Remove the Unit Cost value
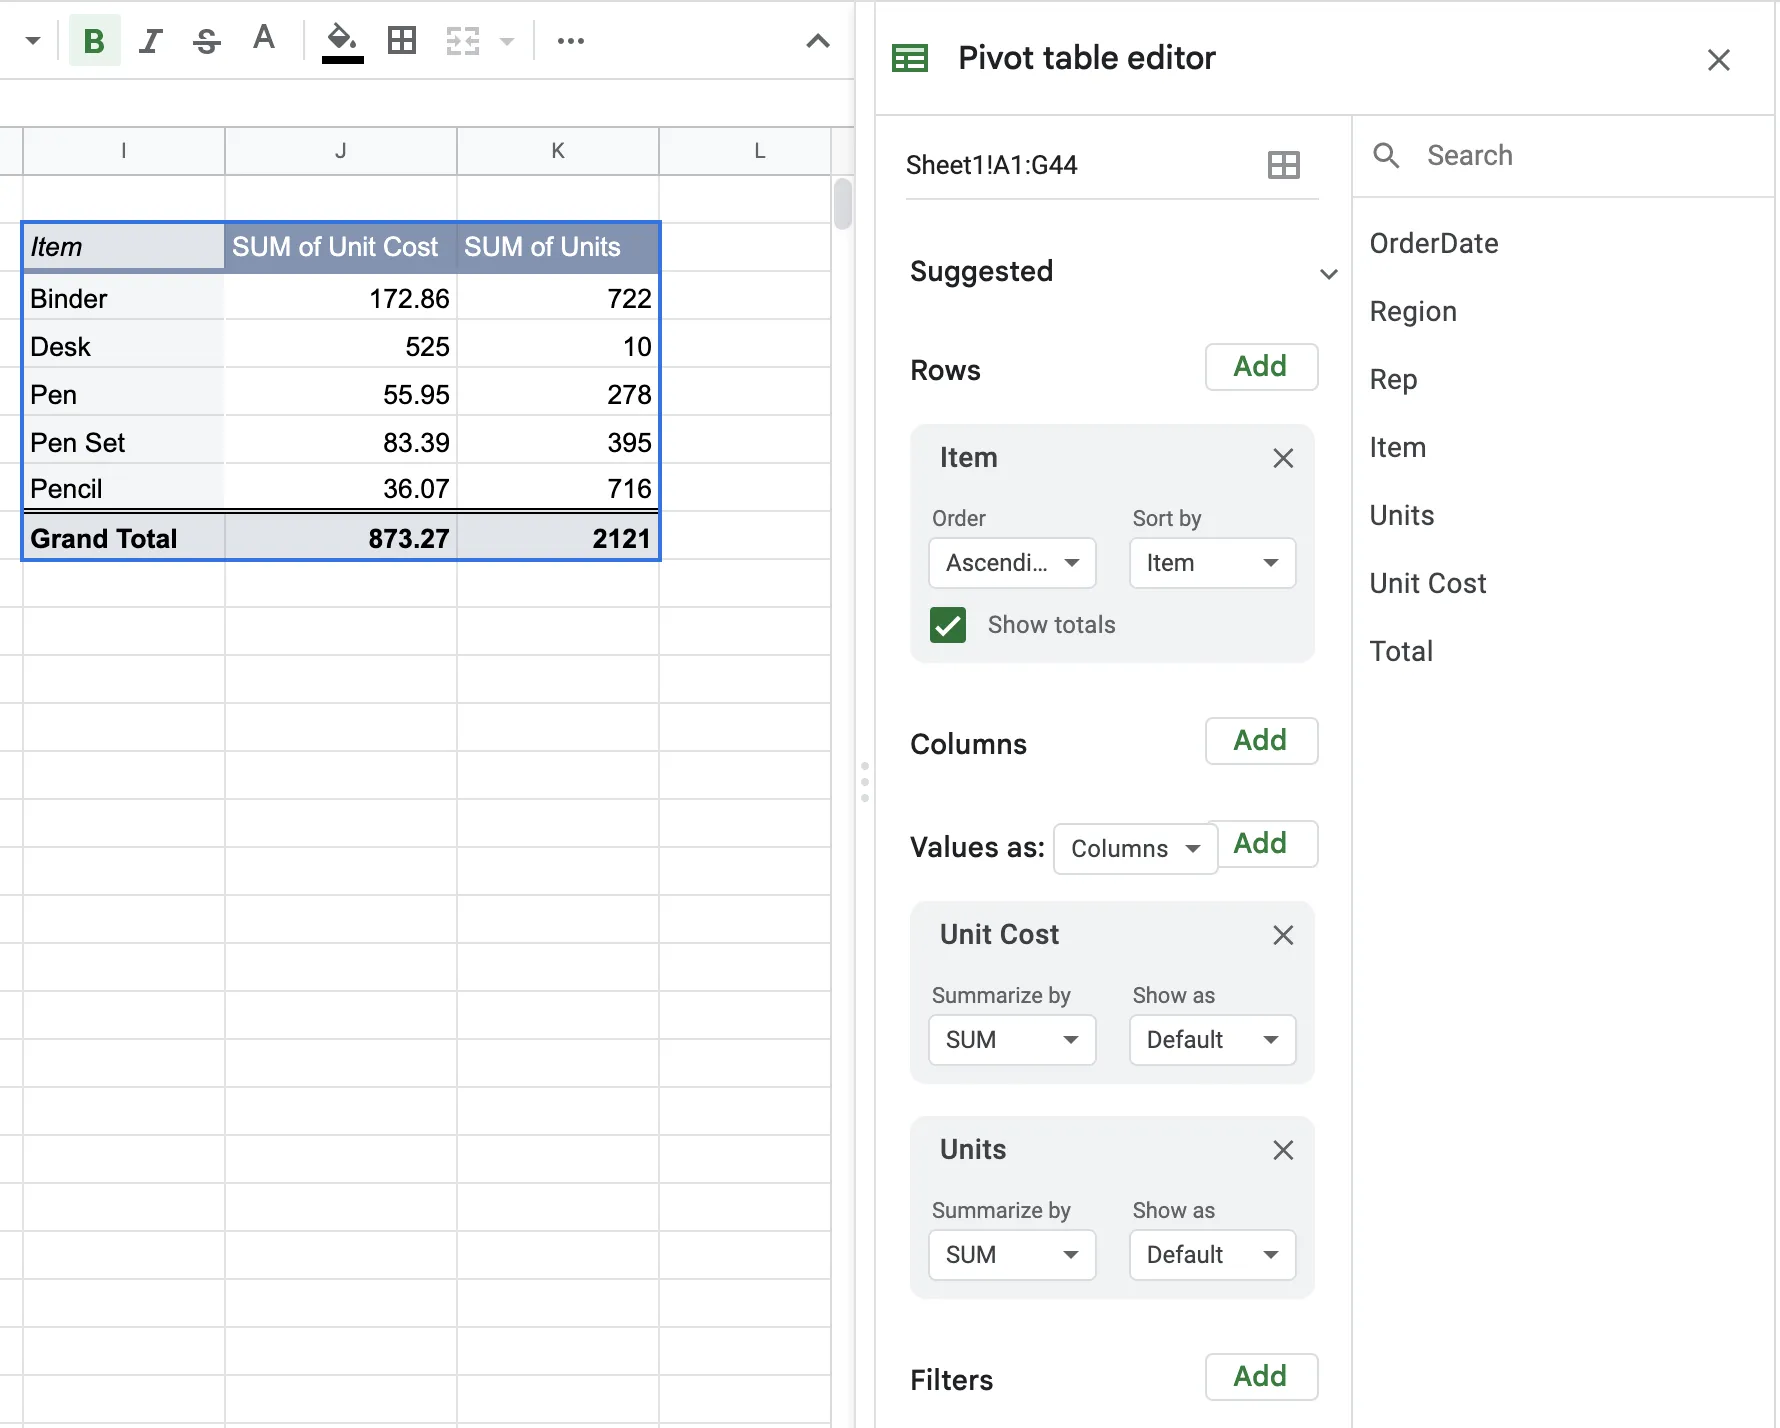 (x=1283, y=935)
